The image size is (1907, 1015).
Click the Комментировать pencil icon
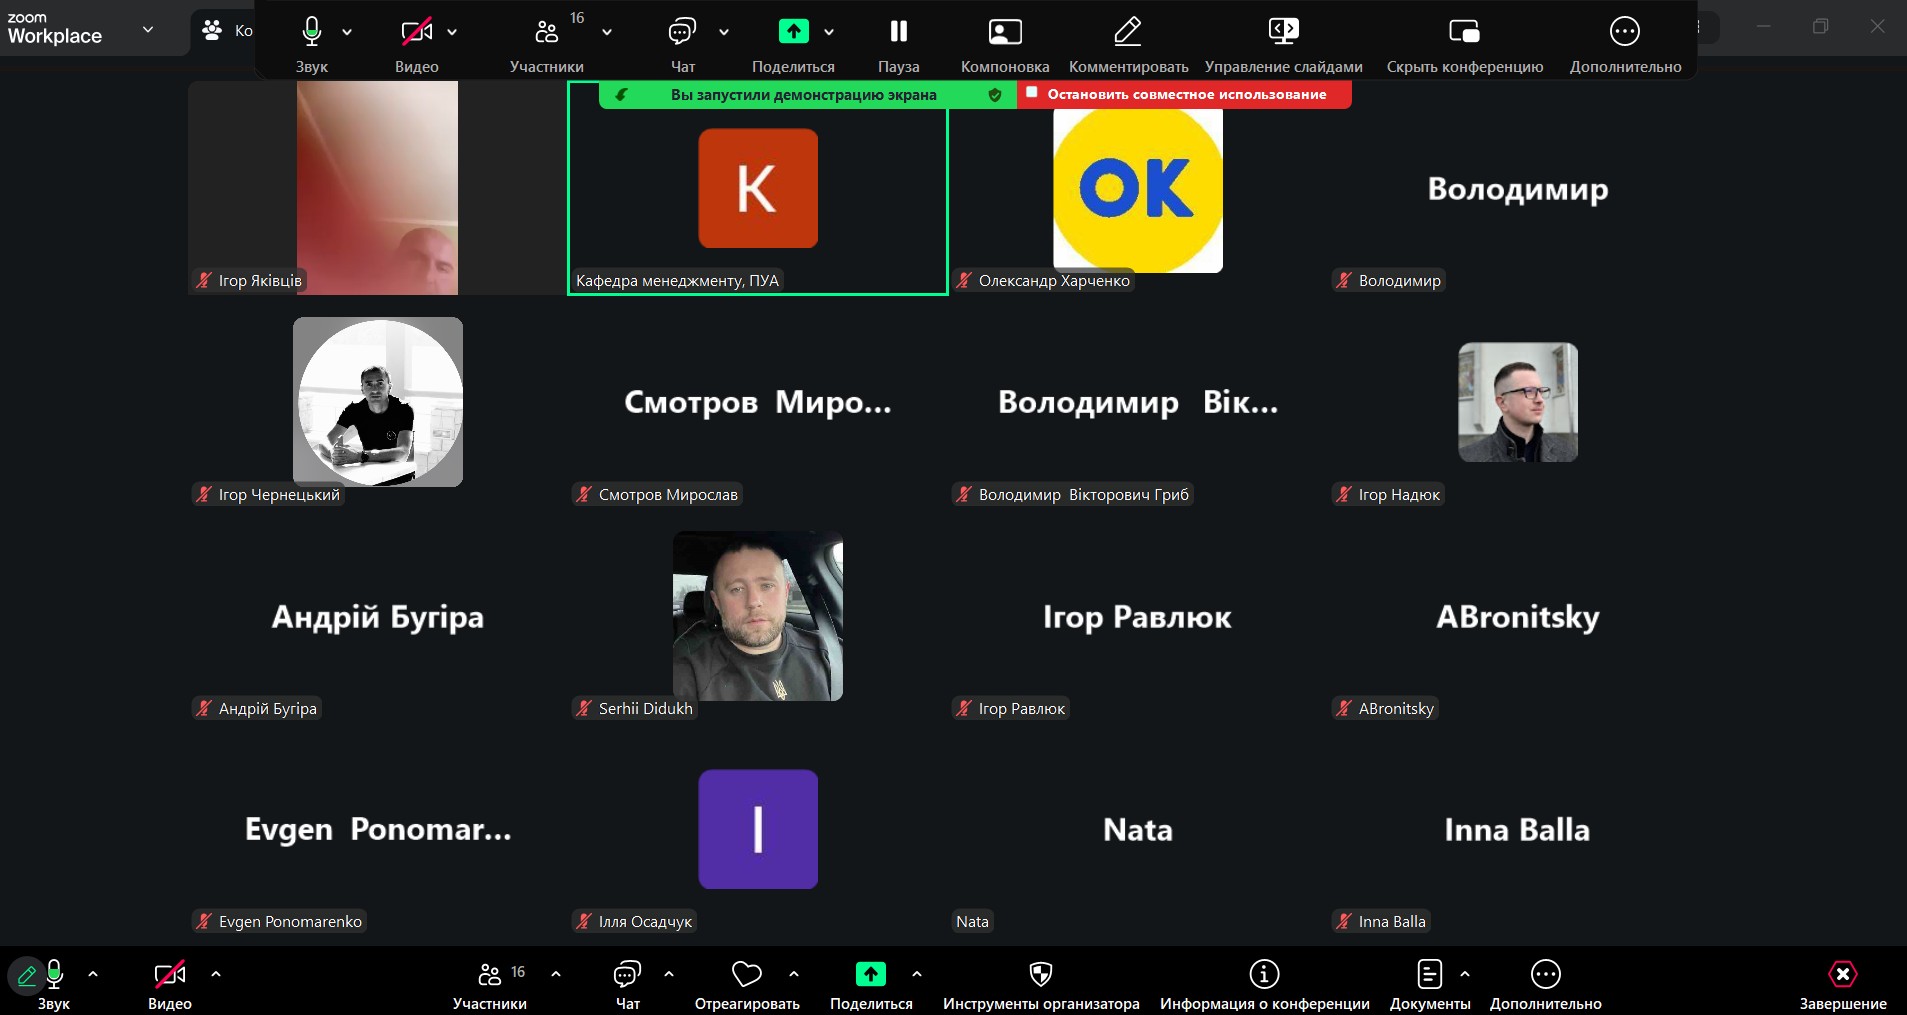(x=1128, y=32)
